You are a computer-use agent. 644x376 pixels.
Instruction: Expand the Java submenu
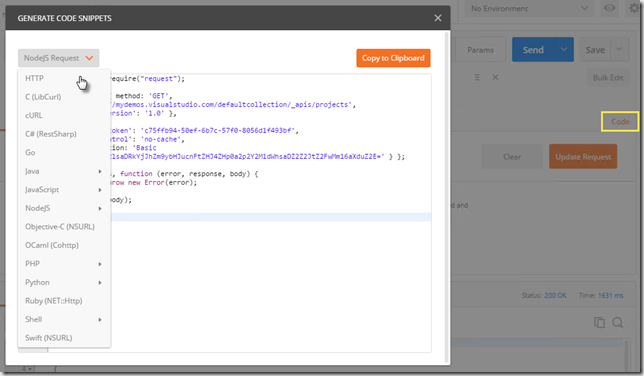64,171
